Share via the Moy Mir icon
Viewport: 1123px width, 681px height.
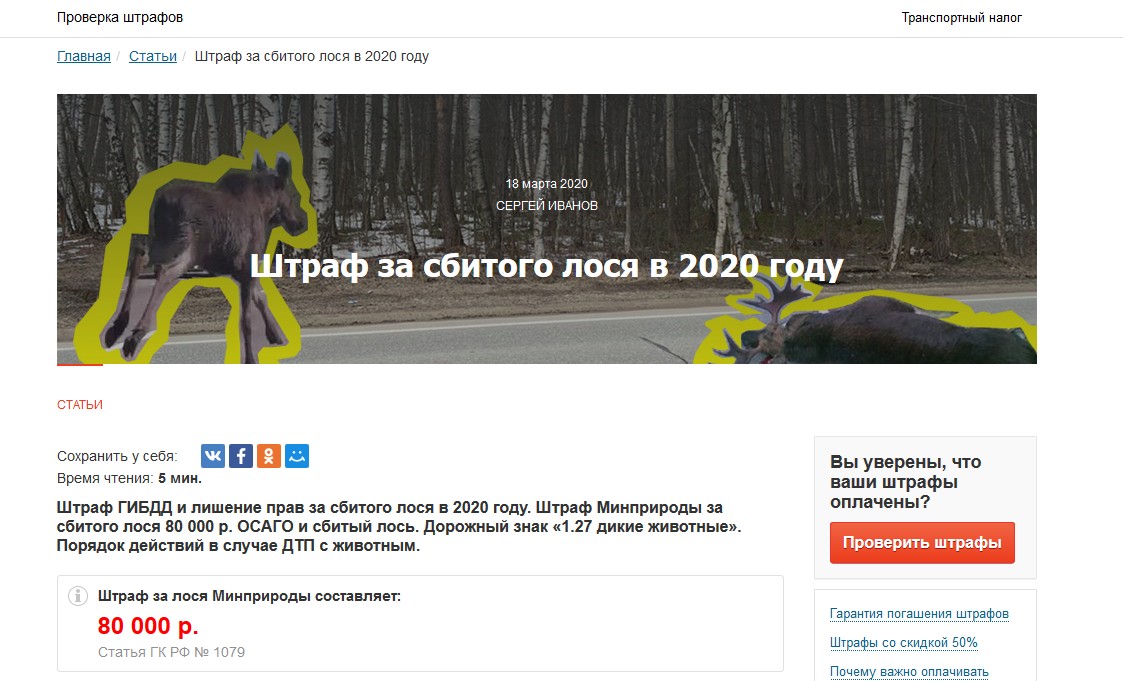pyautogui.click(x=297, y=456)
